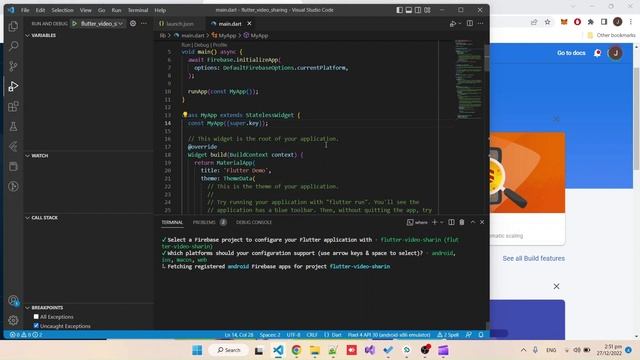Open Chrome extensions puzzle icon
Viewport: 640px width, 360px height.
tap(590, 22)
